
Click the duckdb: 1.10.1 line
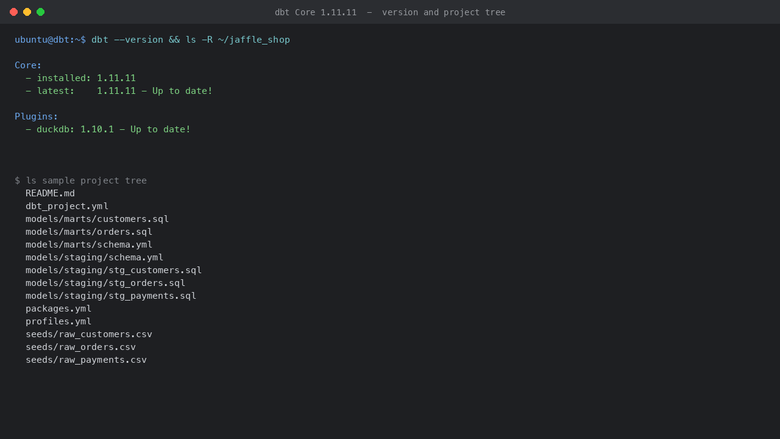108,129
